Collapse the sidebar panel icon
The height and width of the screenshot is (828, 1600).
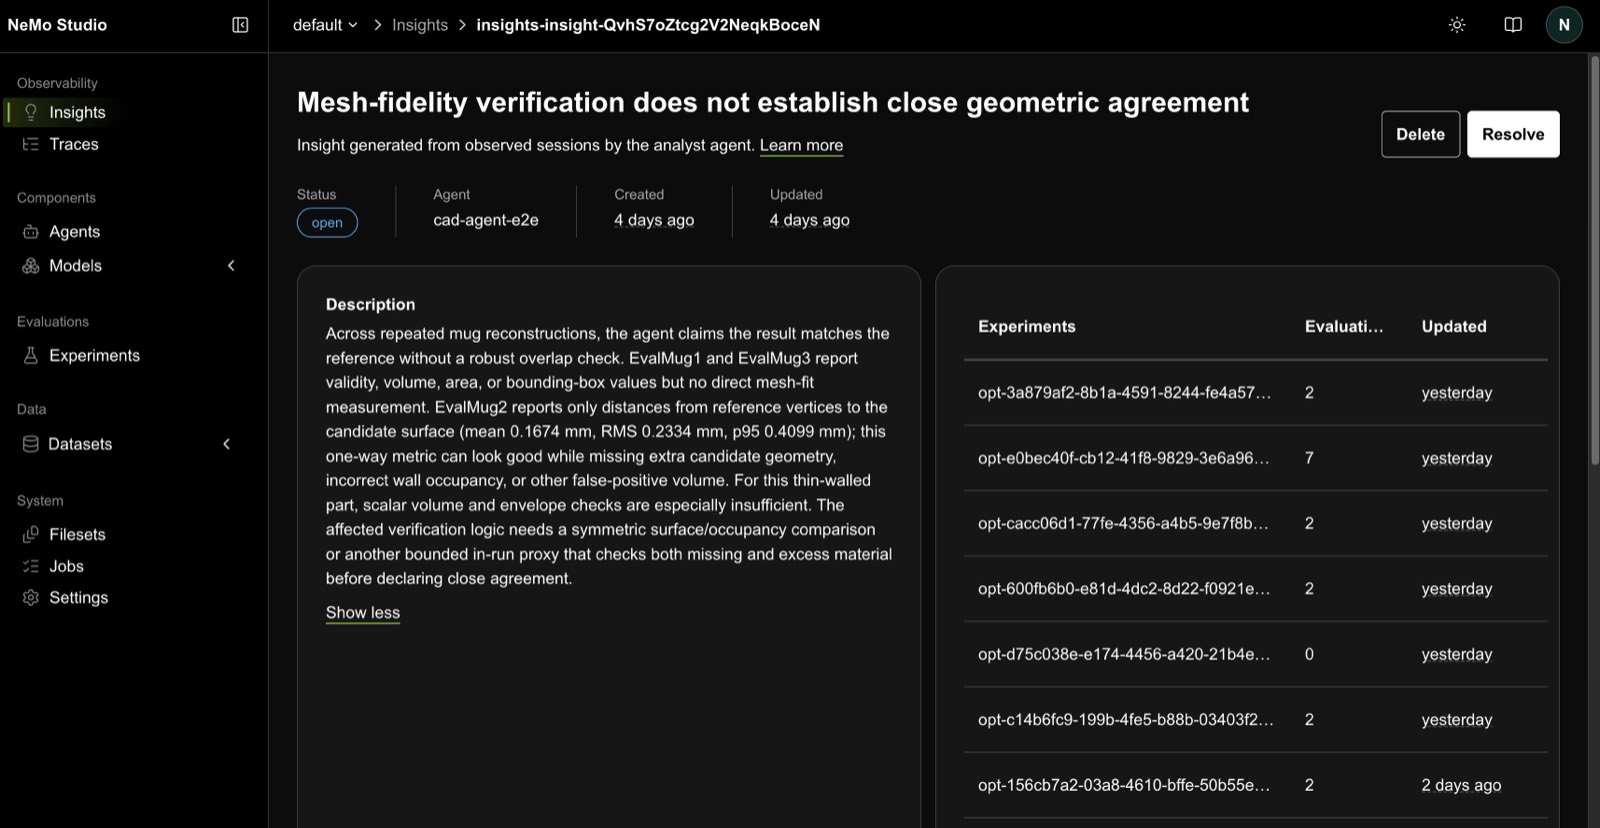tap(240, 25)
